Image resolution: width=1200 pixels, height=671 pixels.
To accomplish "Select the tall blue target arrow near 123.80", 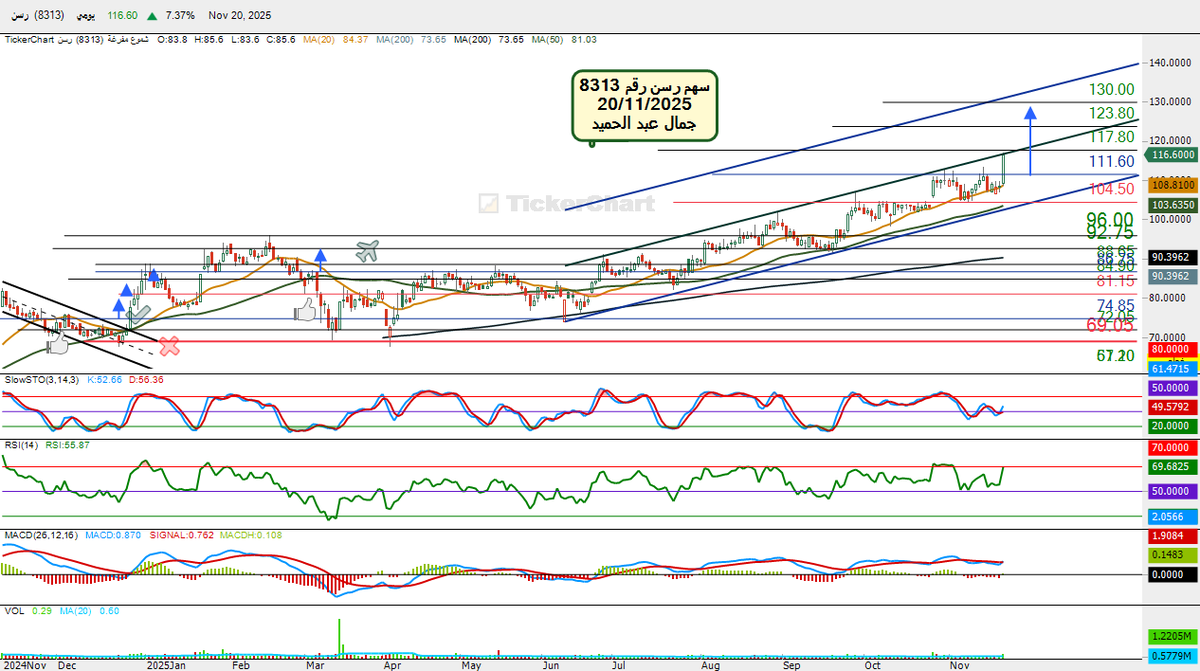I will tap(1031, 143).
